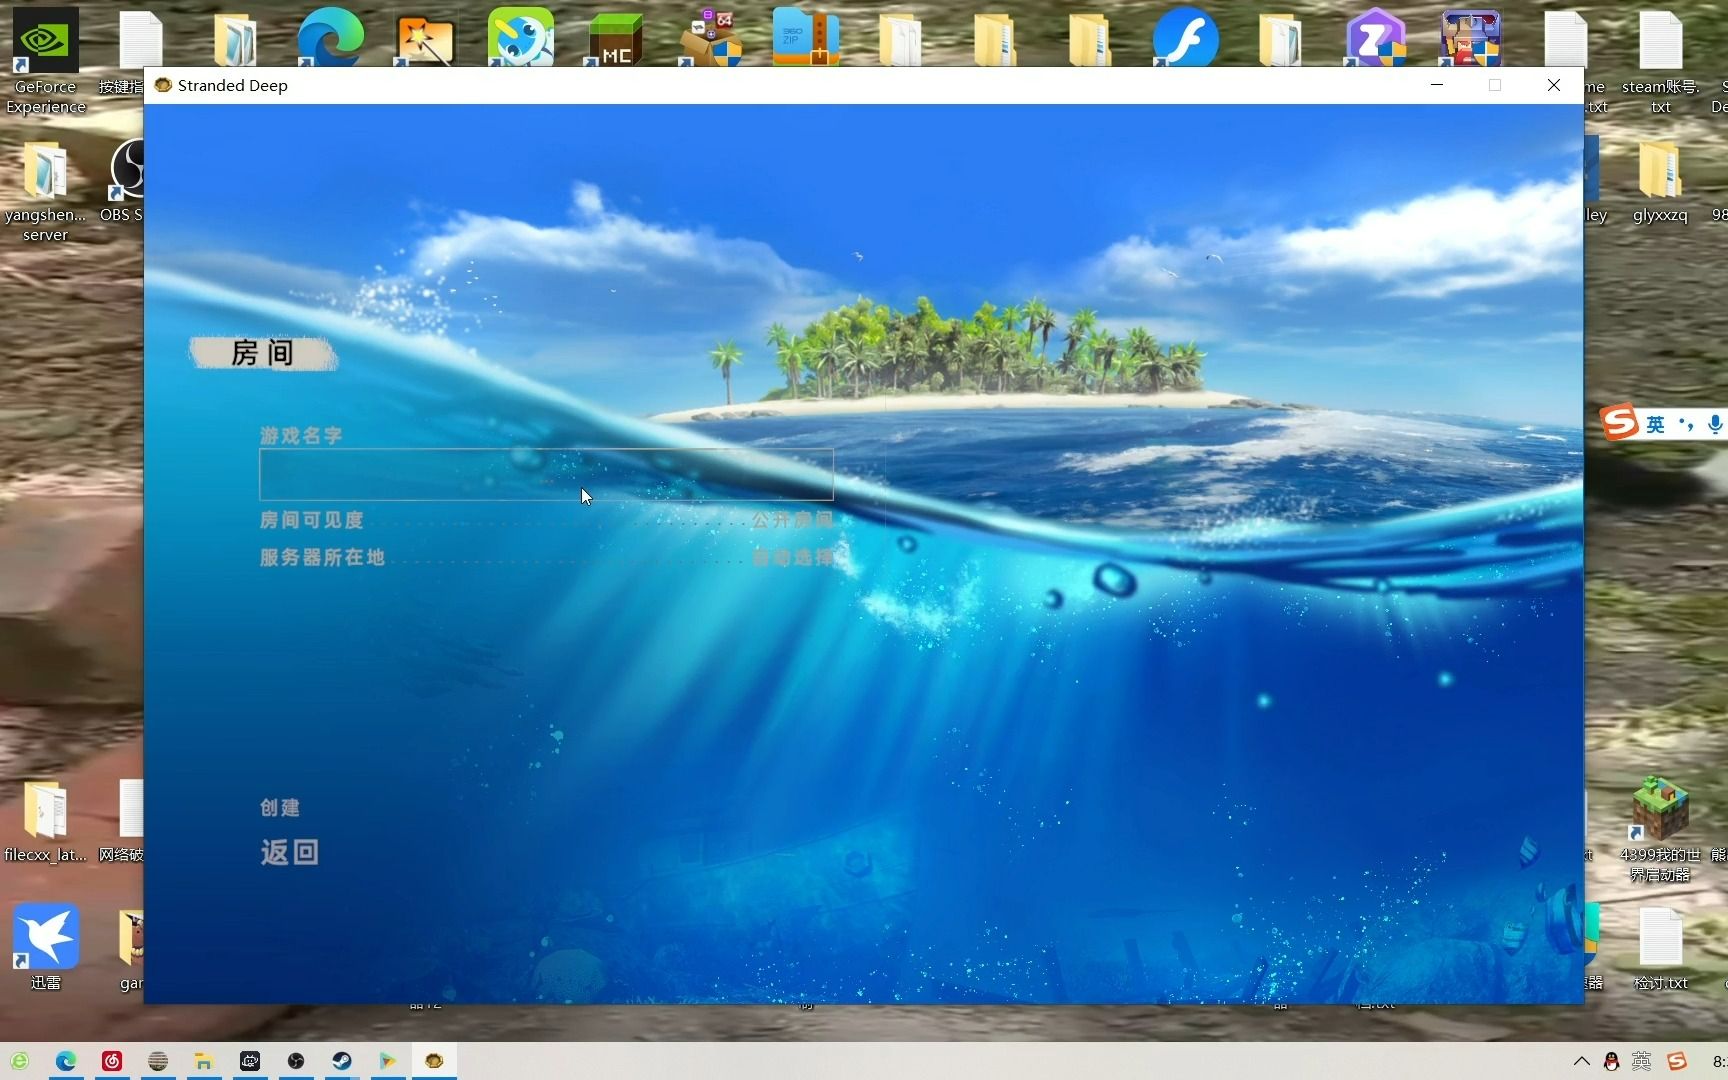Open 4399我的世界启动器 launcher shortcut
1728x1080 pixels.
[x=1660, y=830]
